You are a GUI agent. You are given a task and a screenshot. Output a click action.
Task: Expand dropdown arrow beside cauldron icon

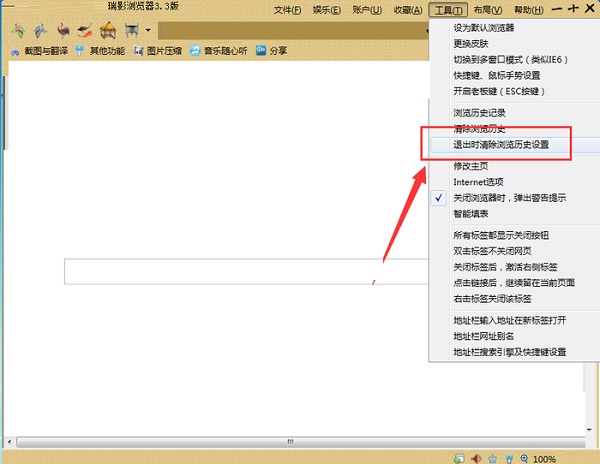148,32
